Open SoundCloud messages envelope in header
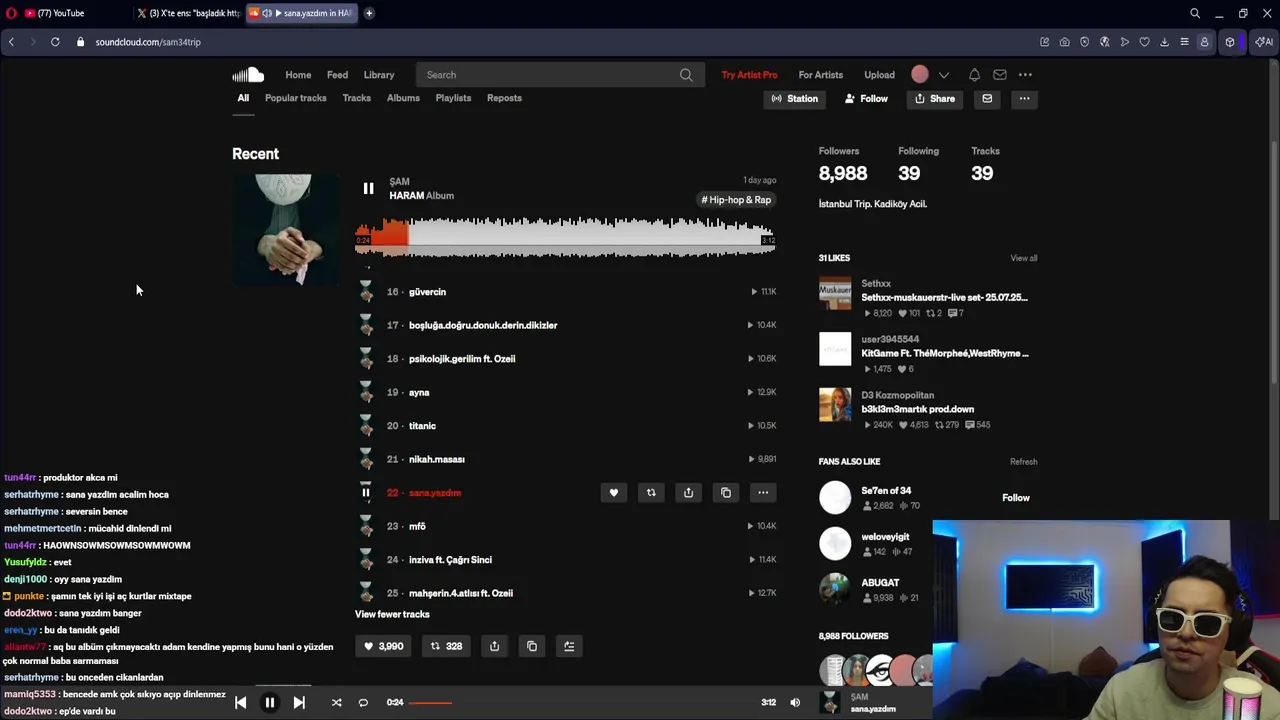1280x720 pixels. 1000,75
